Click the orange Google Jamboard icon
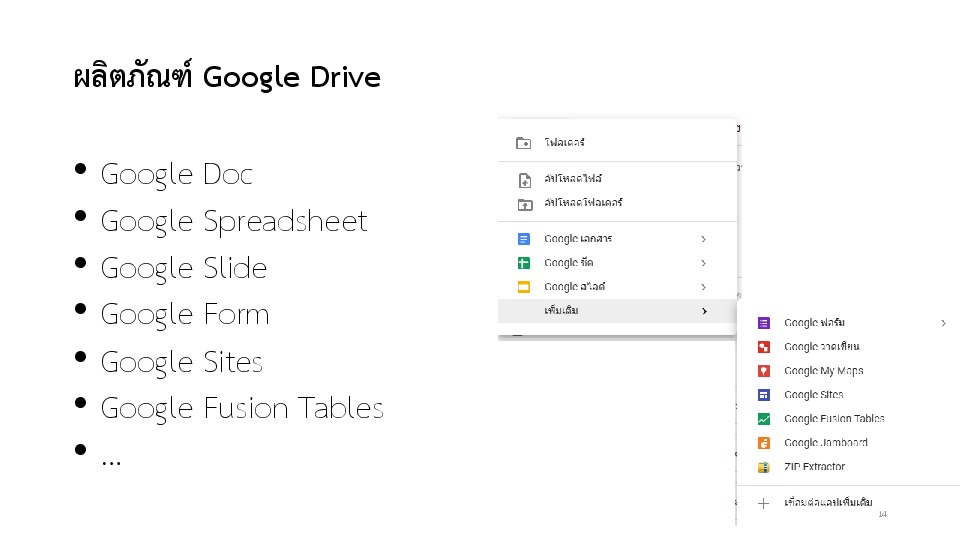The height and width of the screenshot is (540, 960). point(763,443)
